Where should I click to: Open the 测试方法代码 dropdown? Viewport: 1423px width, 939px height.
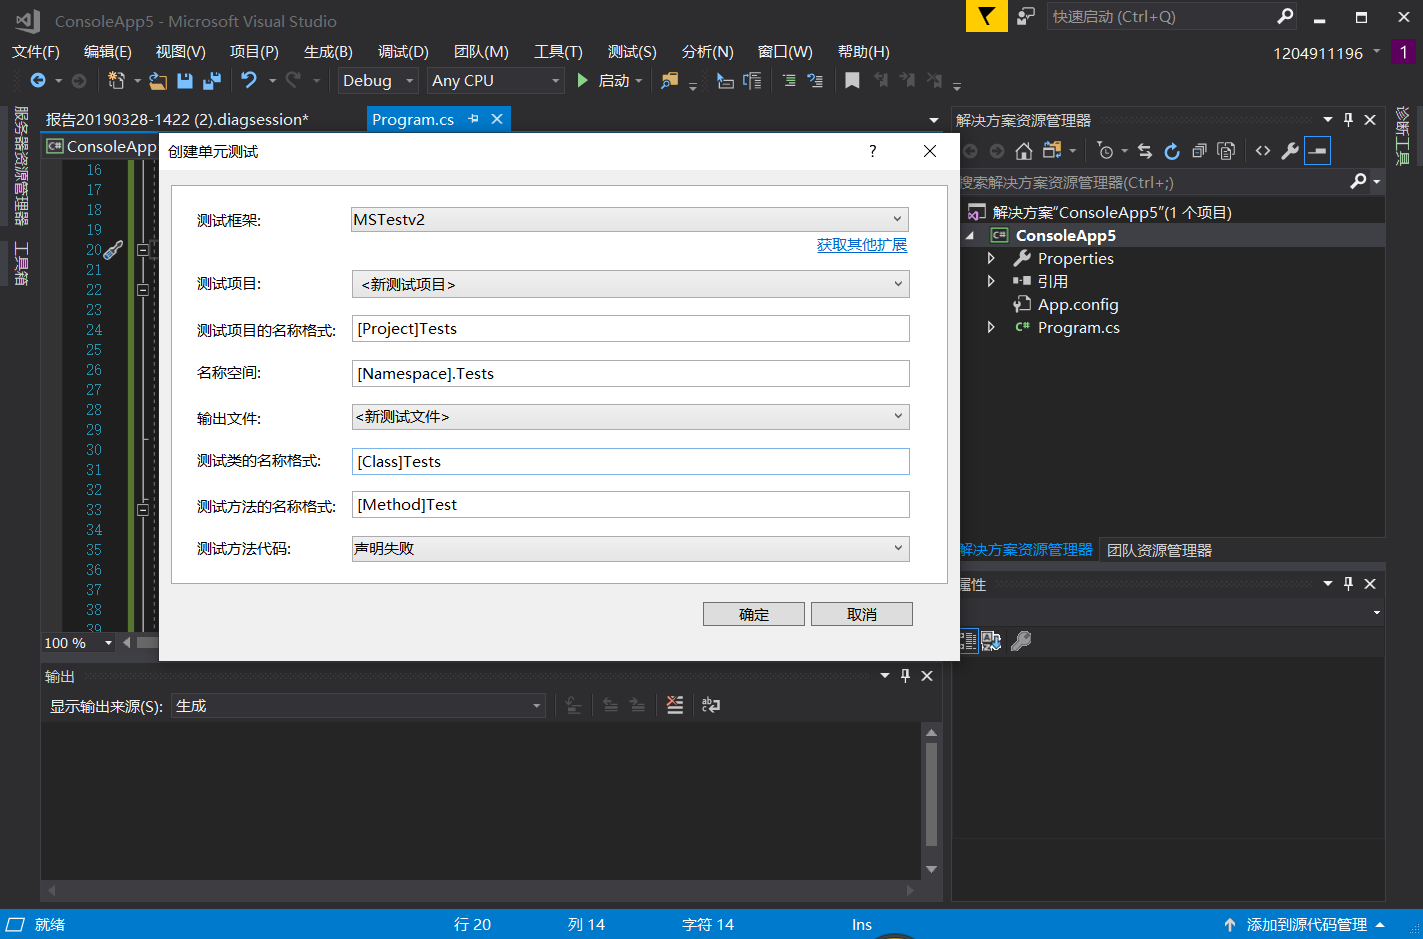[630, 549]
